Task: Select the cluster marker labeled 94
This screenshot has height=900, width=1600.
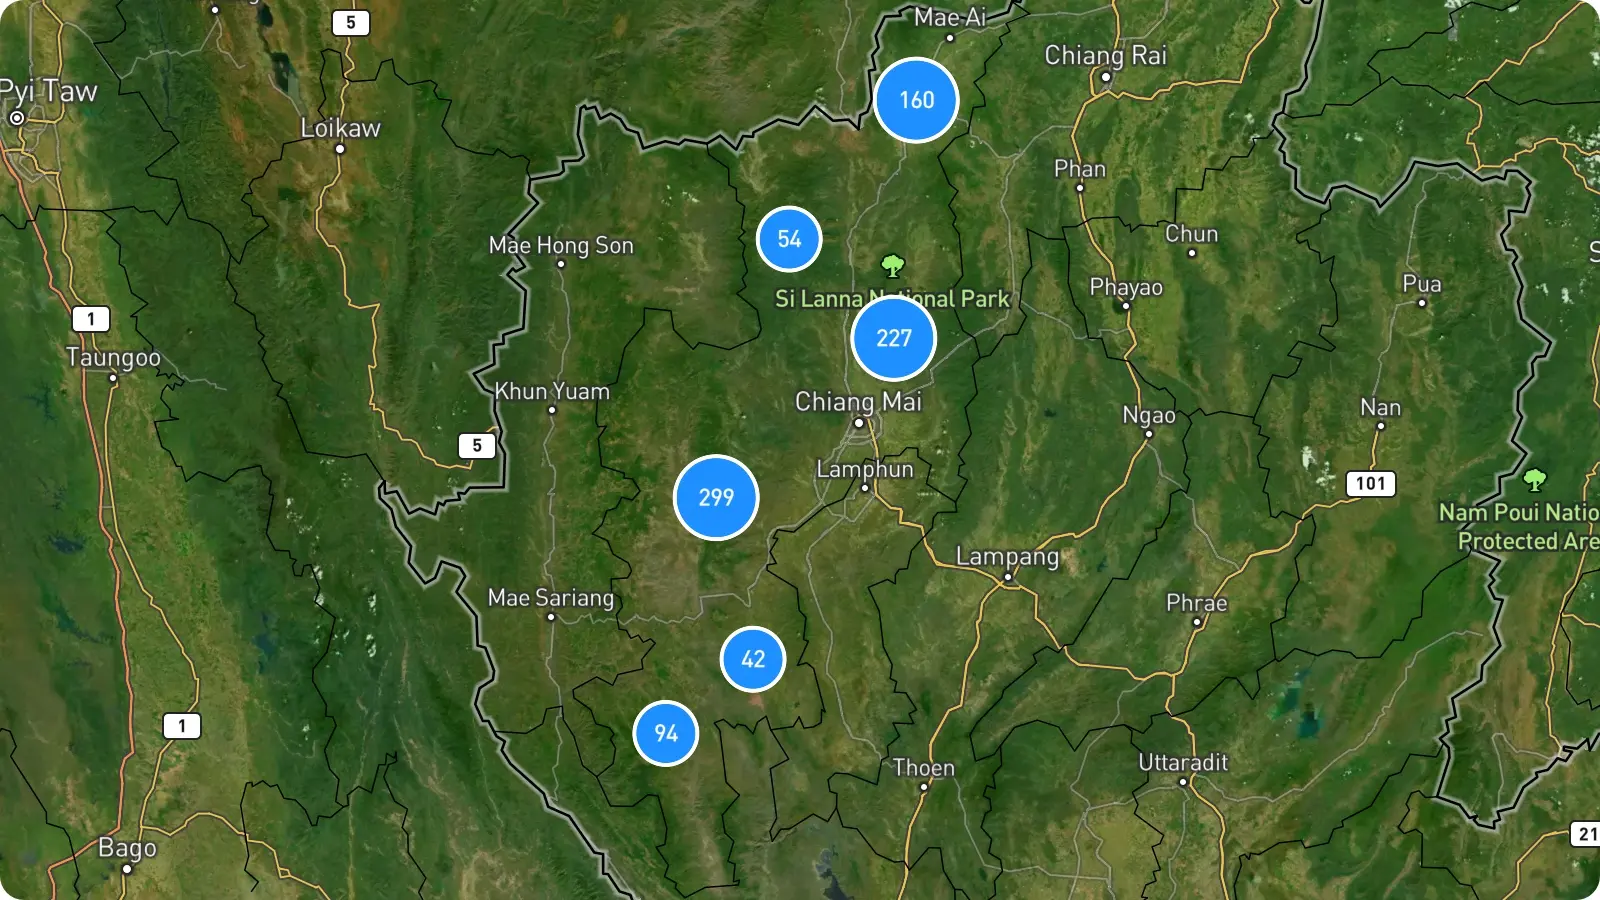Action: click(x=666, y=733)
